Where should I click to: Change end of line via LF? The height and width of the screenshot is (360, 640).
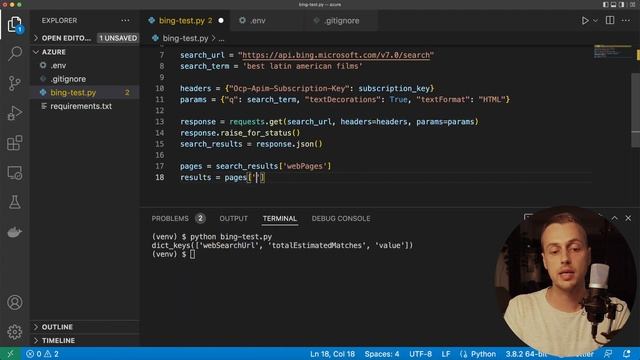(x=446, y=354)
